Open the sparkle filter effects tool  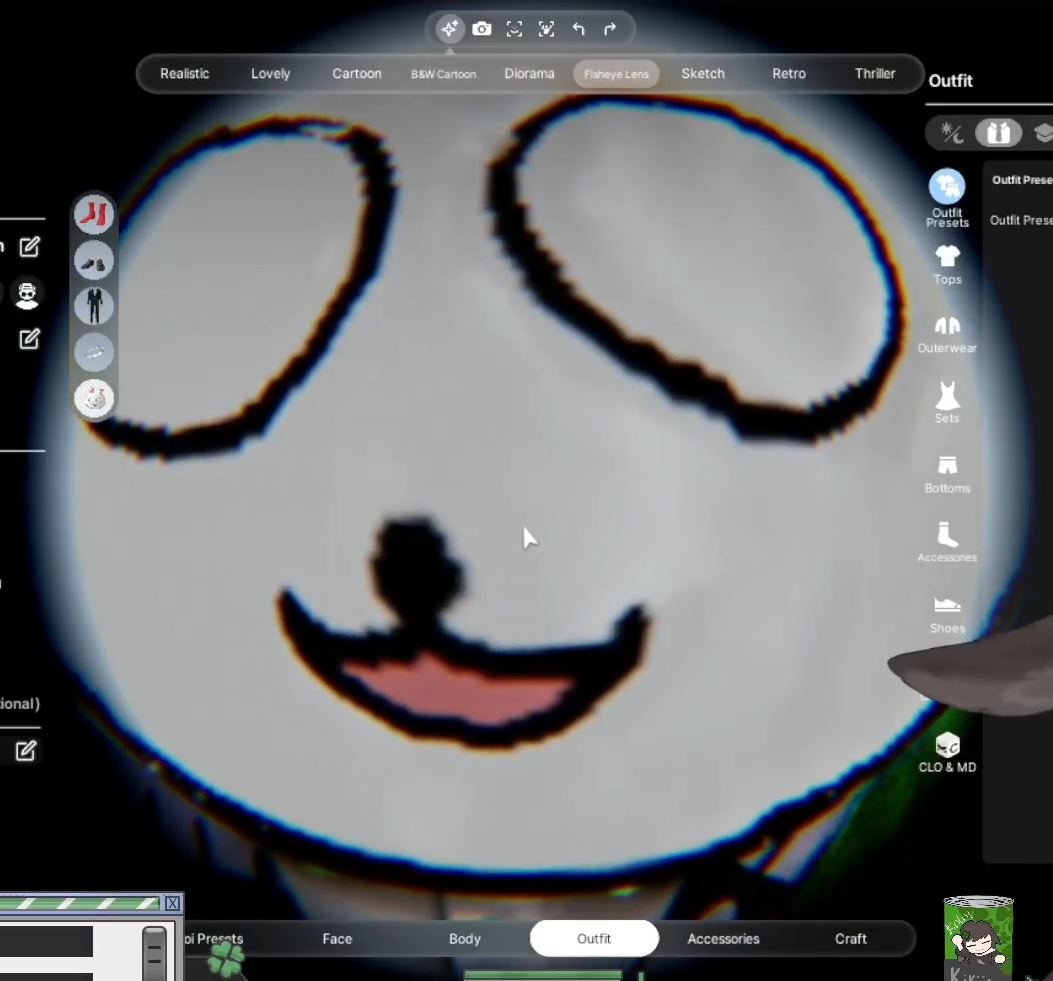click(449, 29)
